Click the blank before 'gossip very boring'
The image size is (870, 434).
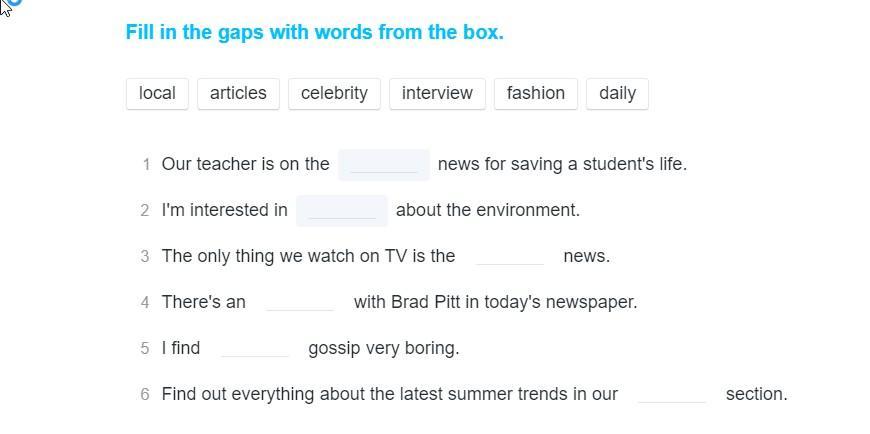[x=254, y=348]
